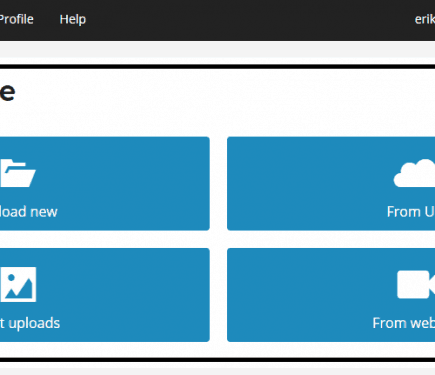The width and height of the screenshot is (435, 375).
Task: Click the open folder icon for new uploads
Action: (18, 173)
